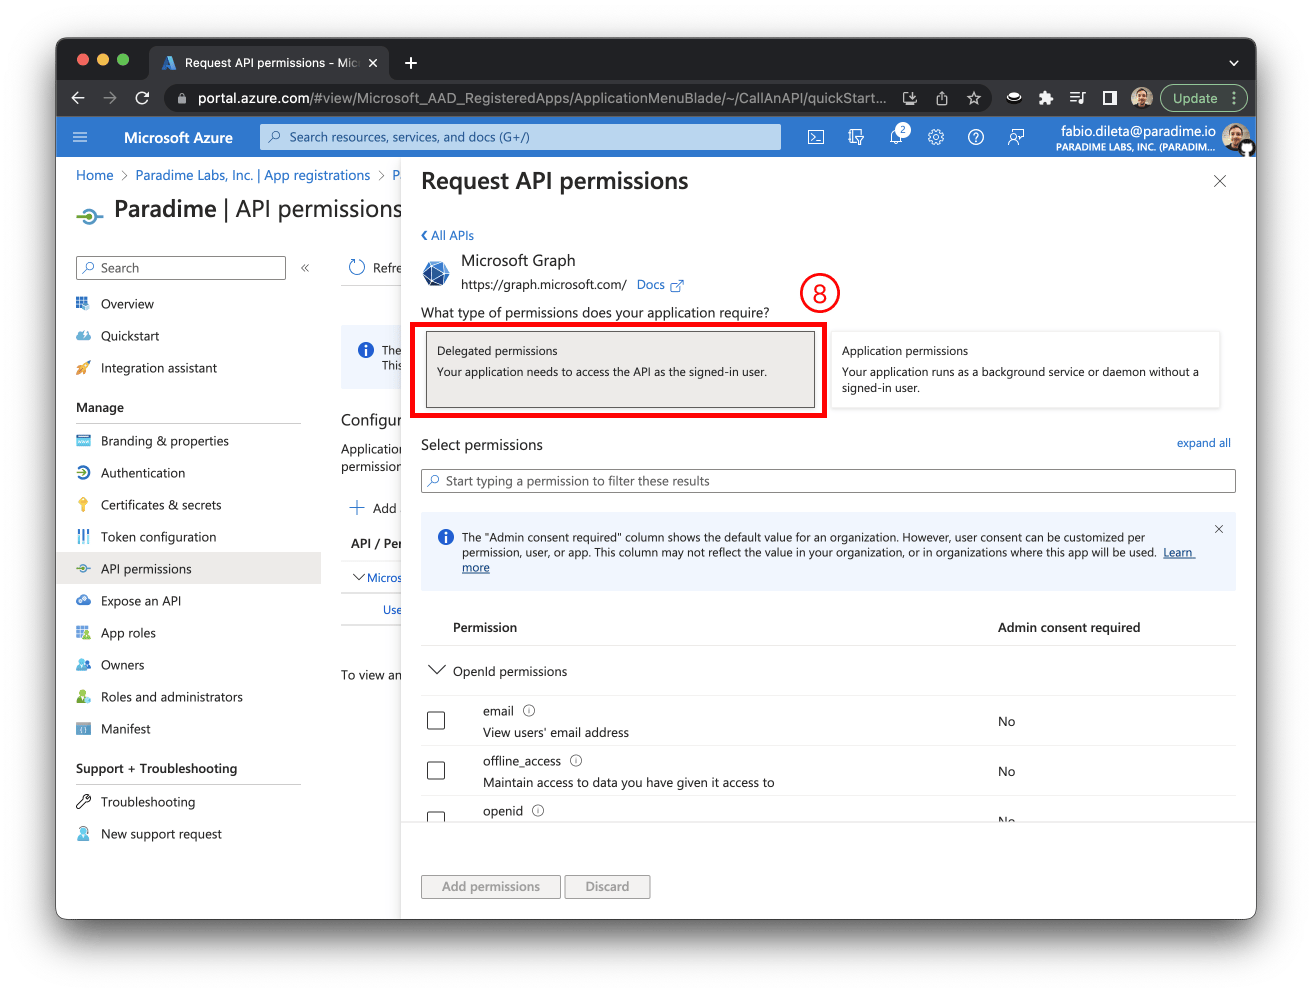Select Delegated permissions option
Image resolution: width=1312 pixels, height=993 pixels.
point(620,370)
